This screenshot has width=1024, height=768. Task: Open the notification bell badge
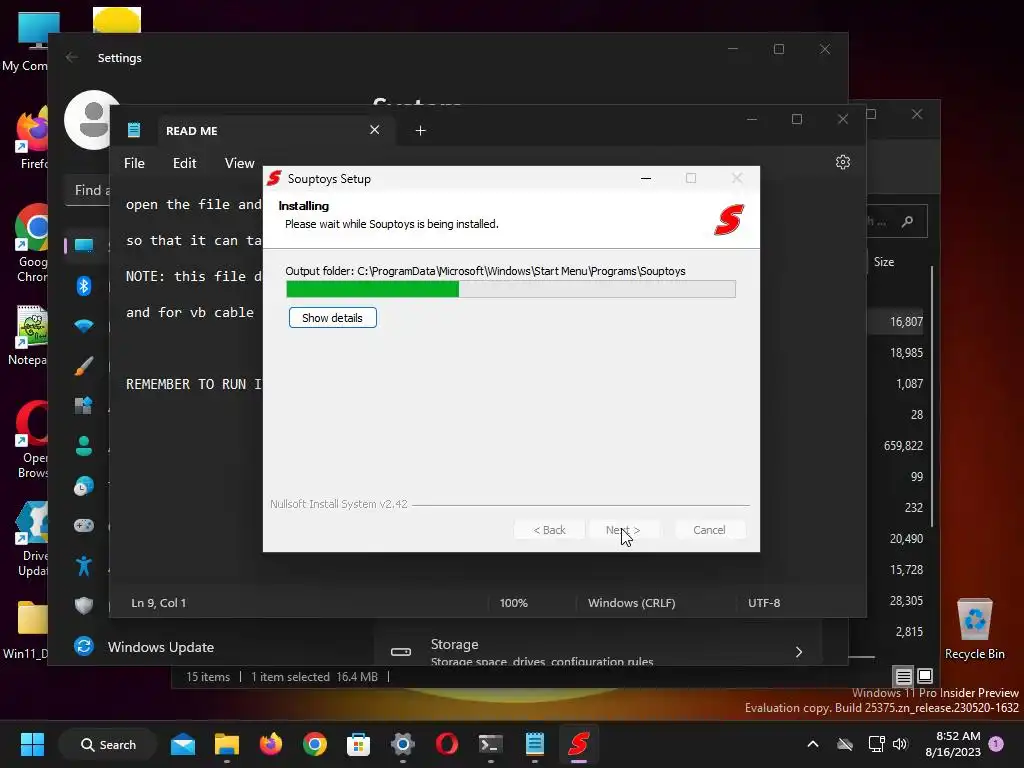pos(997,744)
